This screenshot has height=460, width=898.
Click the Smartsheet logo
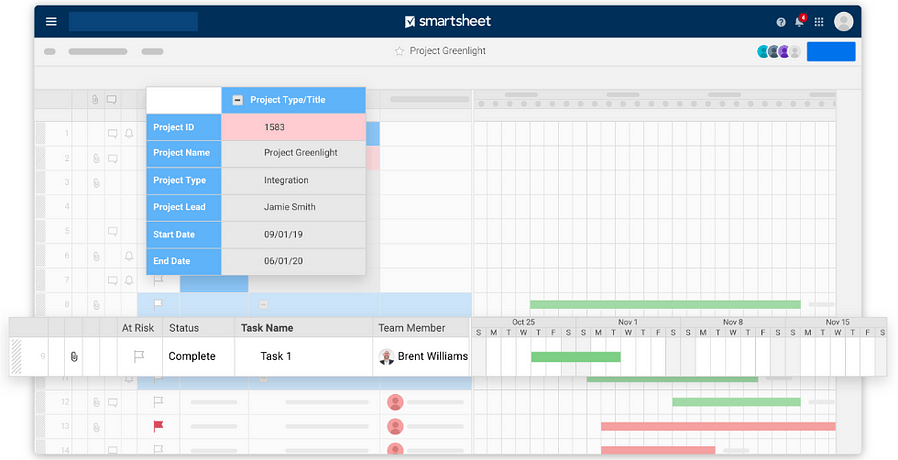(448, 21)
